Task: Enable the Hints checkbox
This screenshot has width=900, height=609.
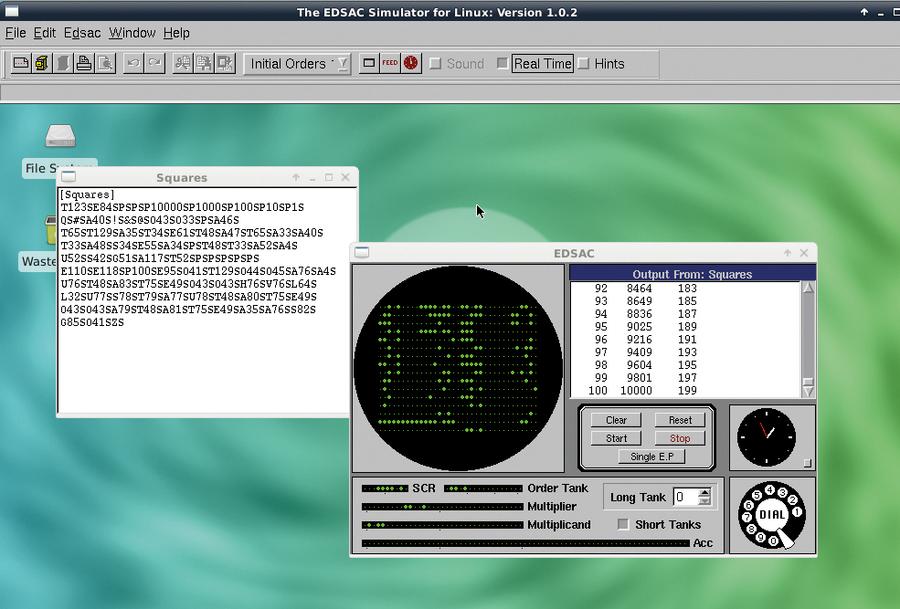Action: point(583,64)
